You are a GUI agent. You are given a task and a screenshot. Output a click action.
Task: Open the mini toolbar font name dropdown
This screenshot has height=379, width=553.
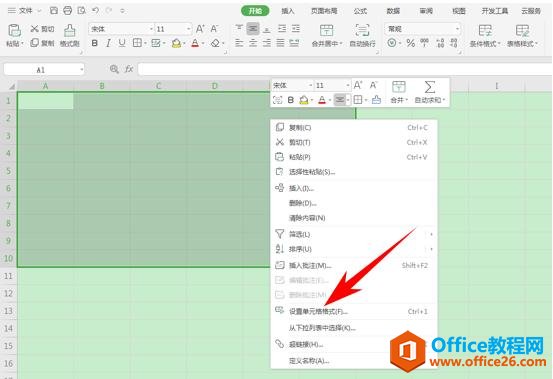click(311, 85)
